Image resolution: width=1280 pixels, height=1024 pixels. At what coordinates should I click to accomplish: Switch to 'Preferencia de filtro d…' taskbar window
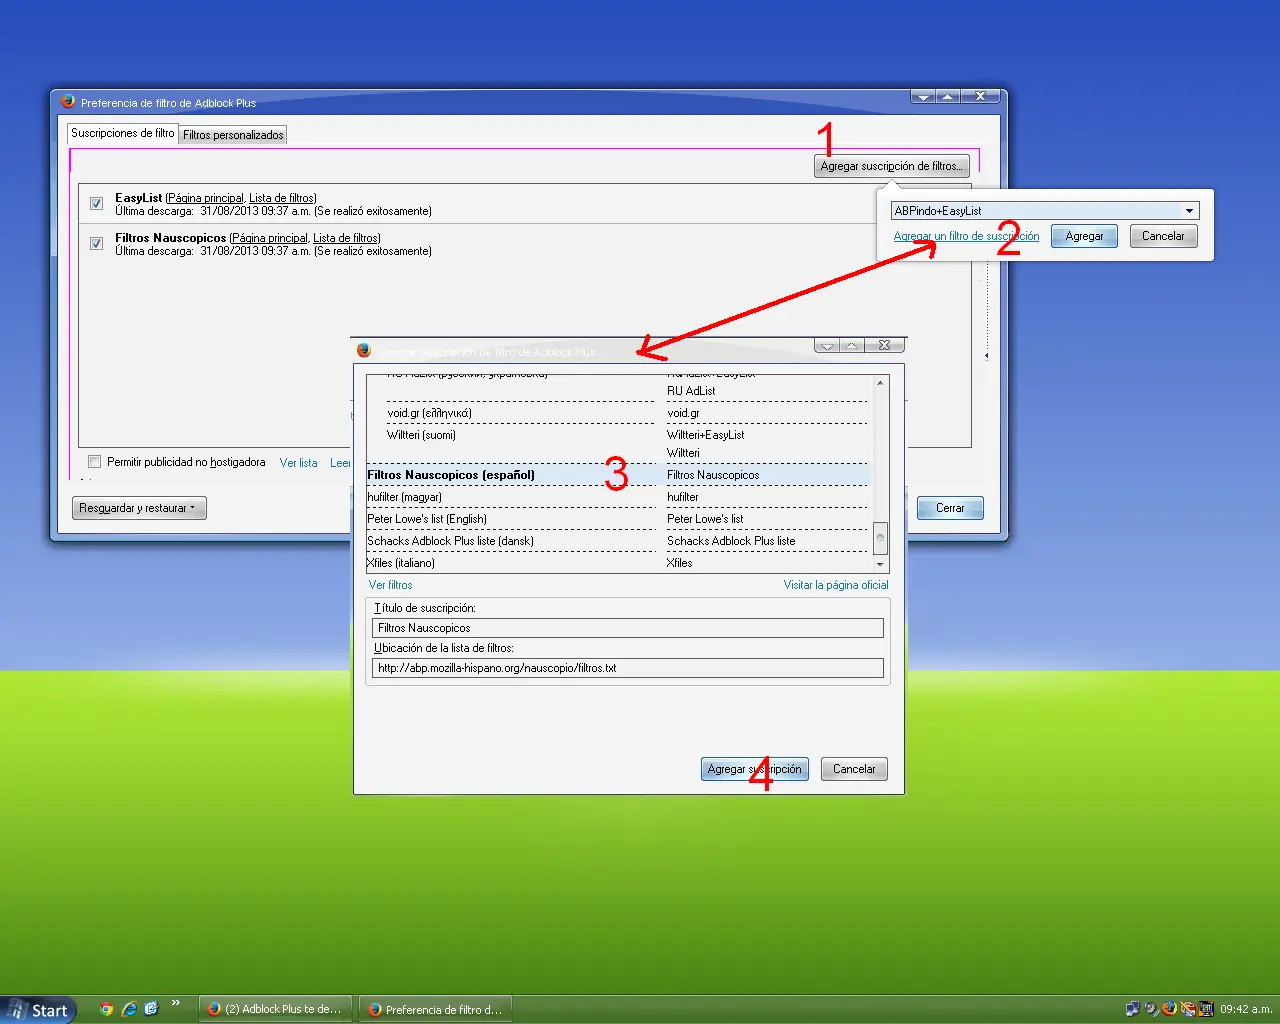pyautogui.click(x=436, y=1009)
